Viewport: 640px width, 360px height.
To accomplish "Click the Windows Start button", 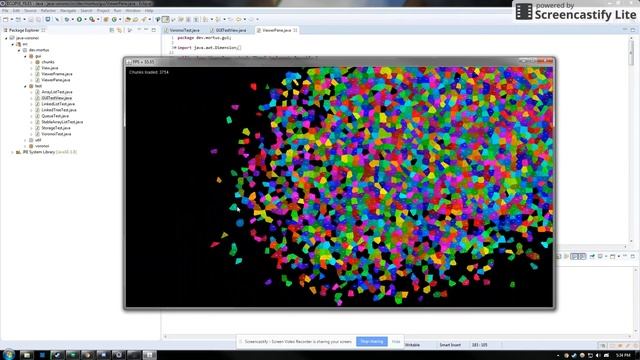I will pos(9,354).
